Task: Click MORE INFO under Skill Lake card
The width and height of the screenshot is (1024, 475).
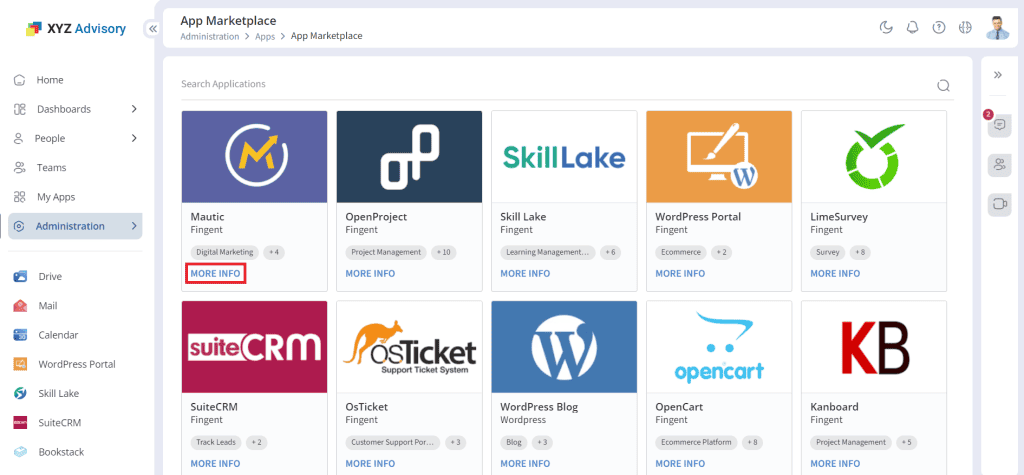Action: coord(525,274)
